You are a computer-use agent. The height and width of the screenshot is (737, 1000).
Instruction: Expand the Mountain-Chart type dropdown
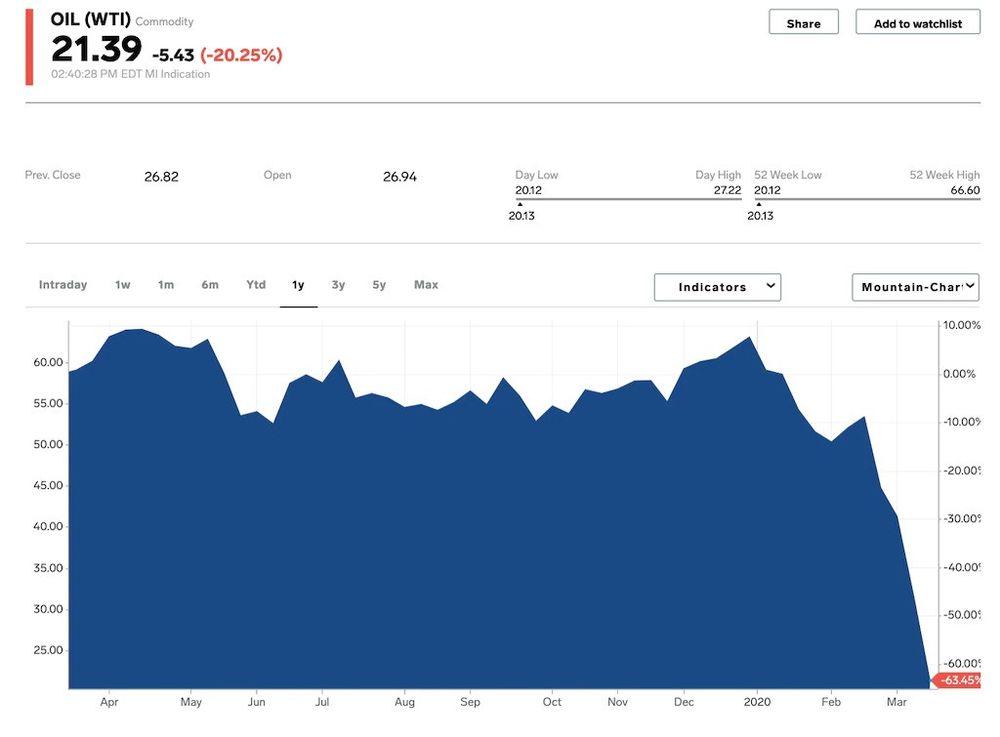(915, 287)
